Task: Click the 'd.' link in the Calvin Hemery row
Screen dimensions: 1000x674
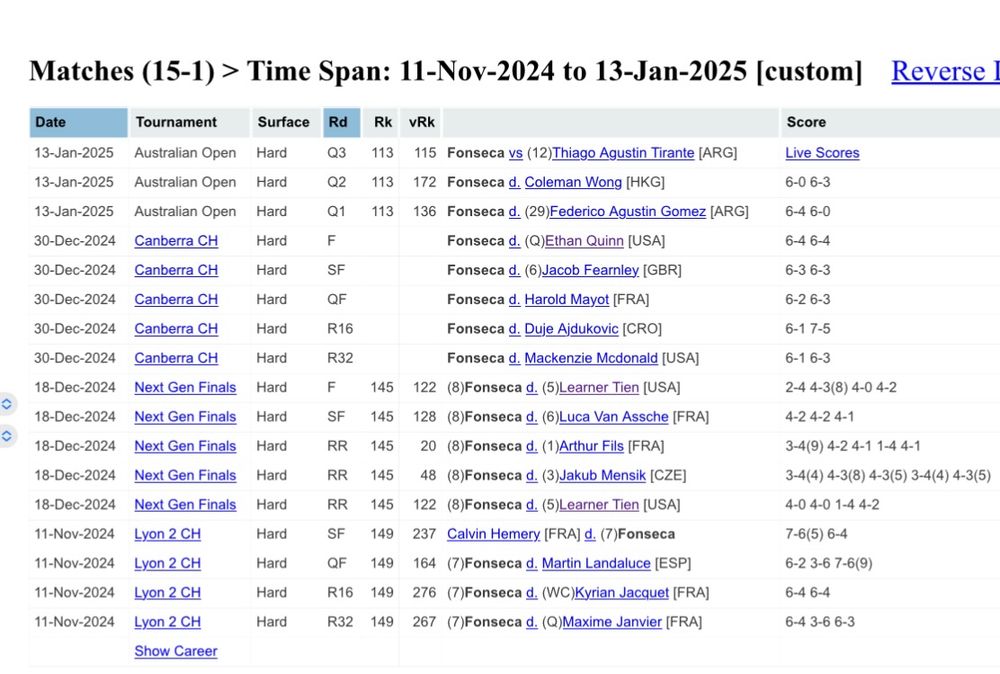Action: pyautogui.click(x=590, y=534)
